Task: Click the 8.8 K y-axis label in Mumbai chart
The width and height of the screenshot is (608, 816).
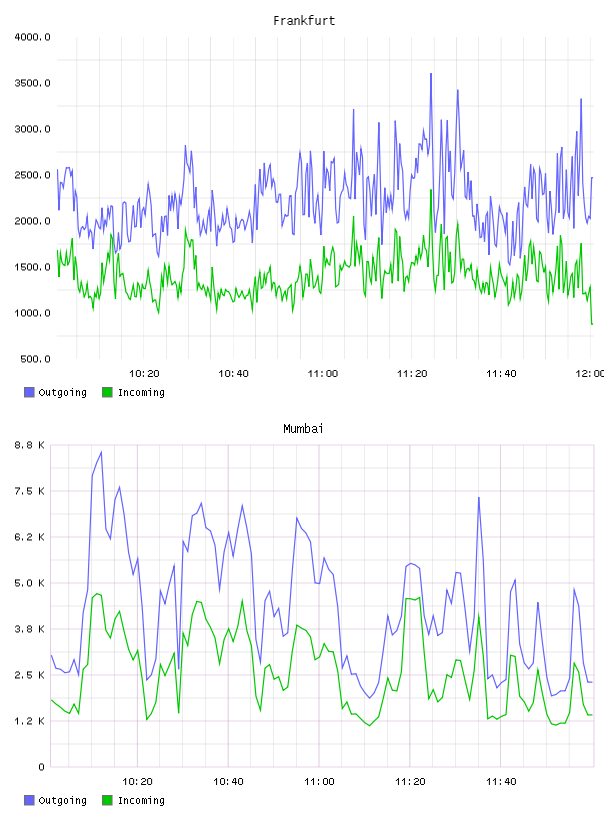Action: (30, 445)
